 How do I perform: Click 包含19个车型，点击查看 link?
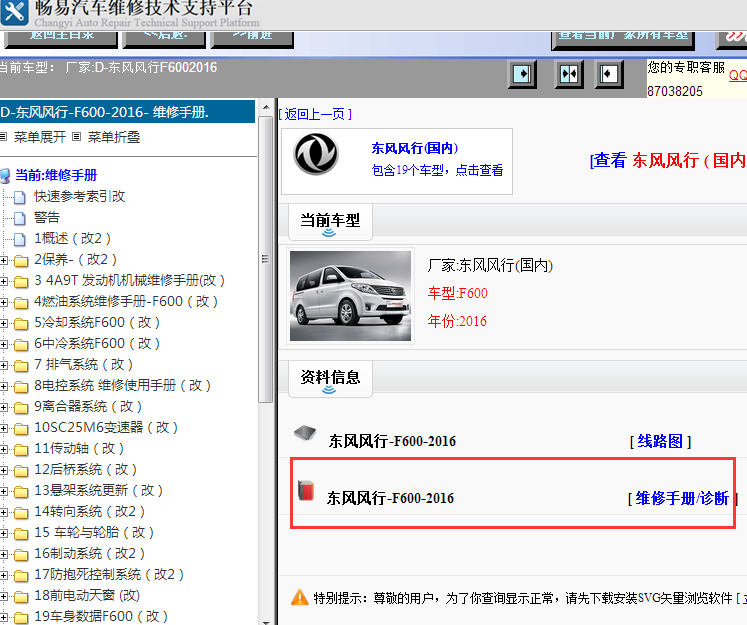pyautogui.click(x=437, y=170)
